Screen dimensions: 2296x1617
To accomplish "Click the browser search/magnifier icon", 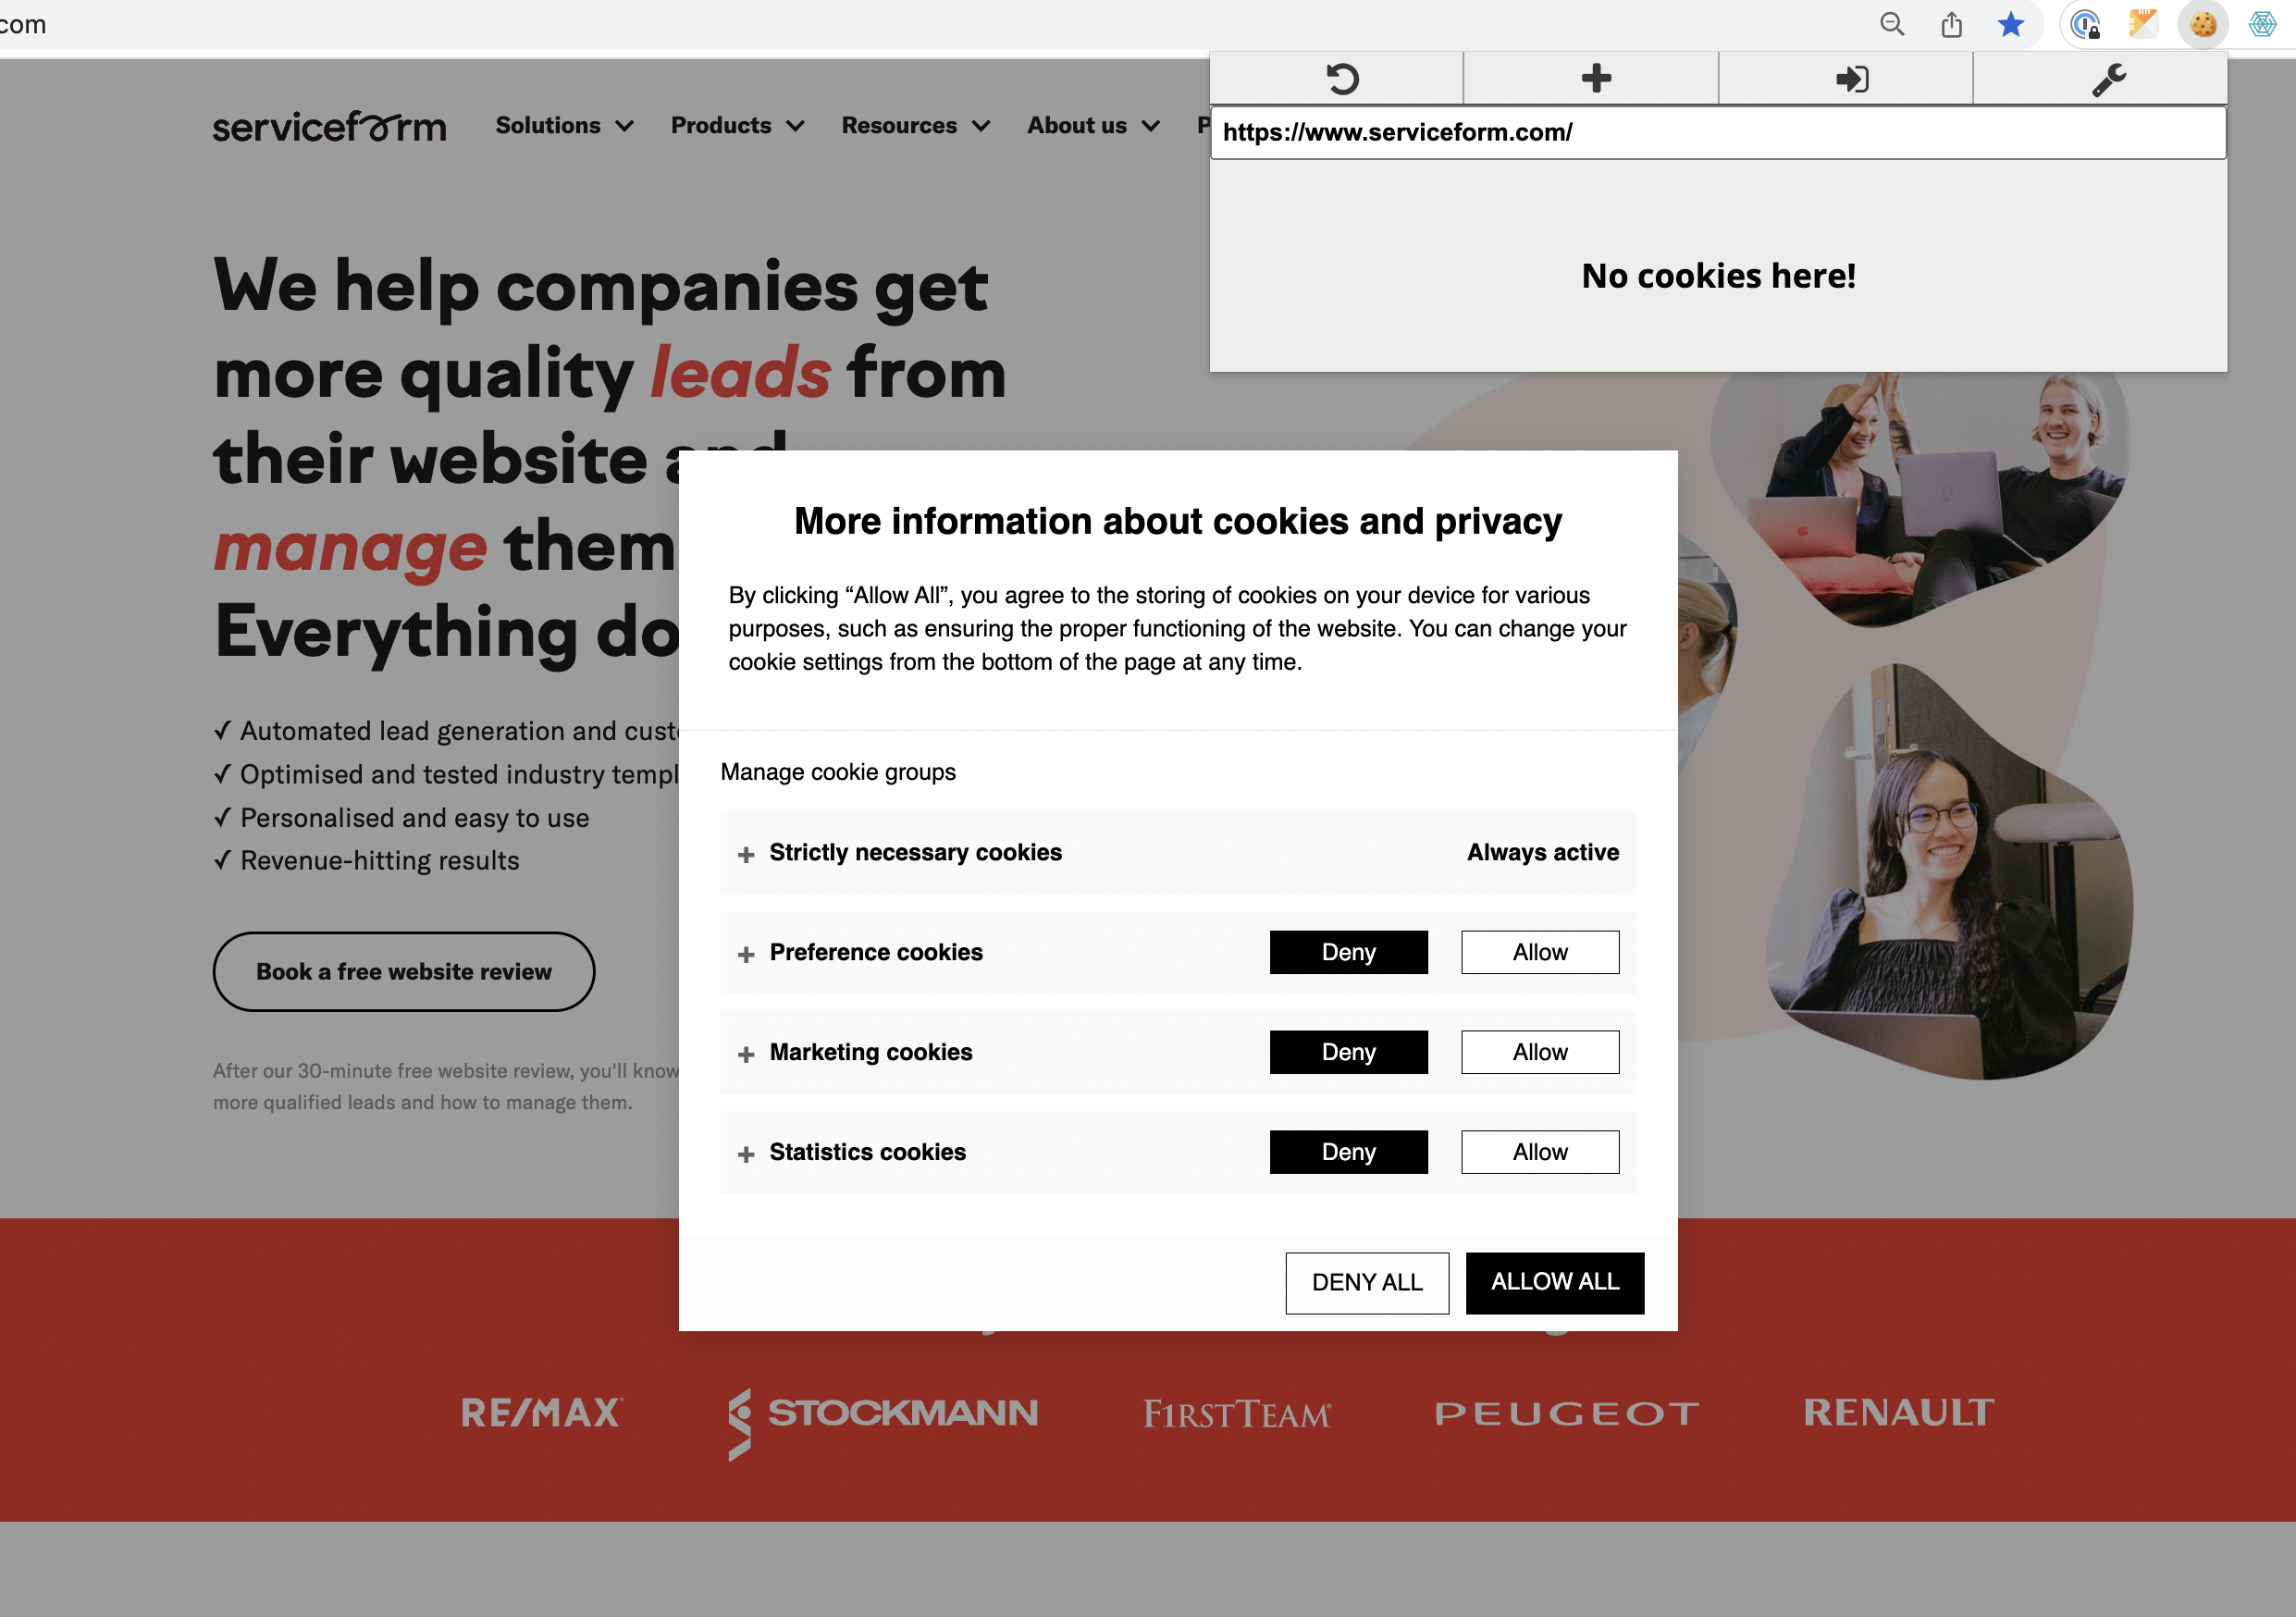I will pyautogui.click(x=1890, y=24).
